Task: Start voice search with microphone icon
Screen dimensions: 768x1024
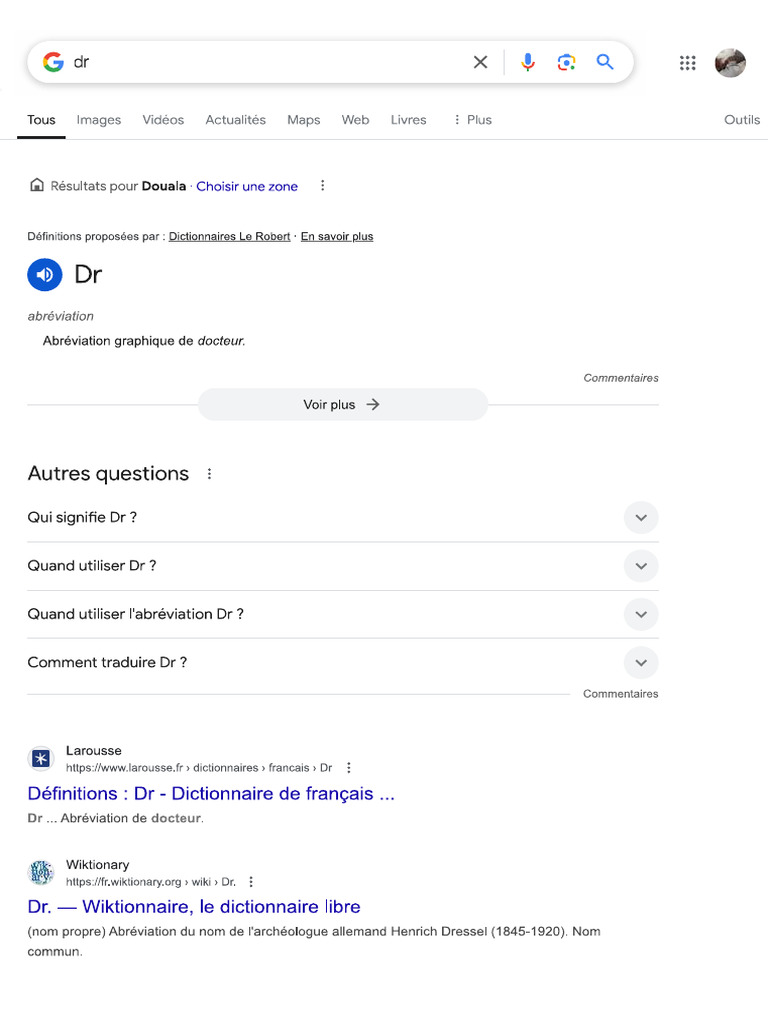Action: pos(528,62)
